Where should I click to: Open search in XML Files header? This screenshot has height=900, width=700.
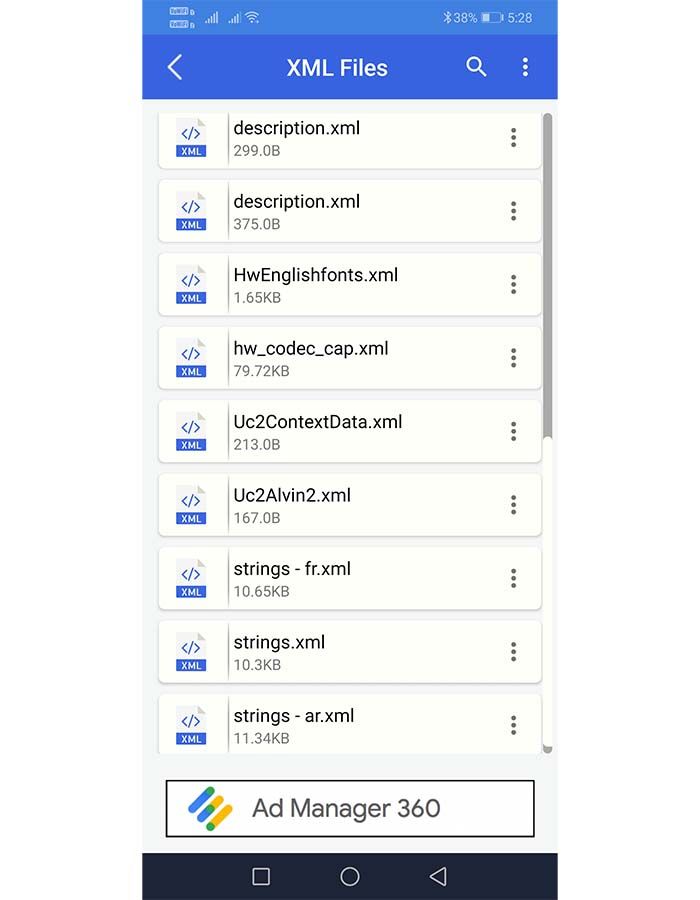[476, 67]
